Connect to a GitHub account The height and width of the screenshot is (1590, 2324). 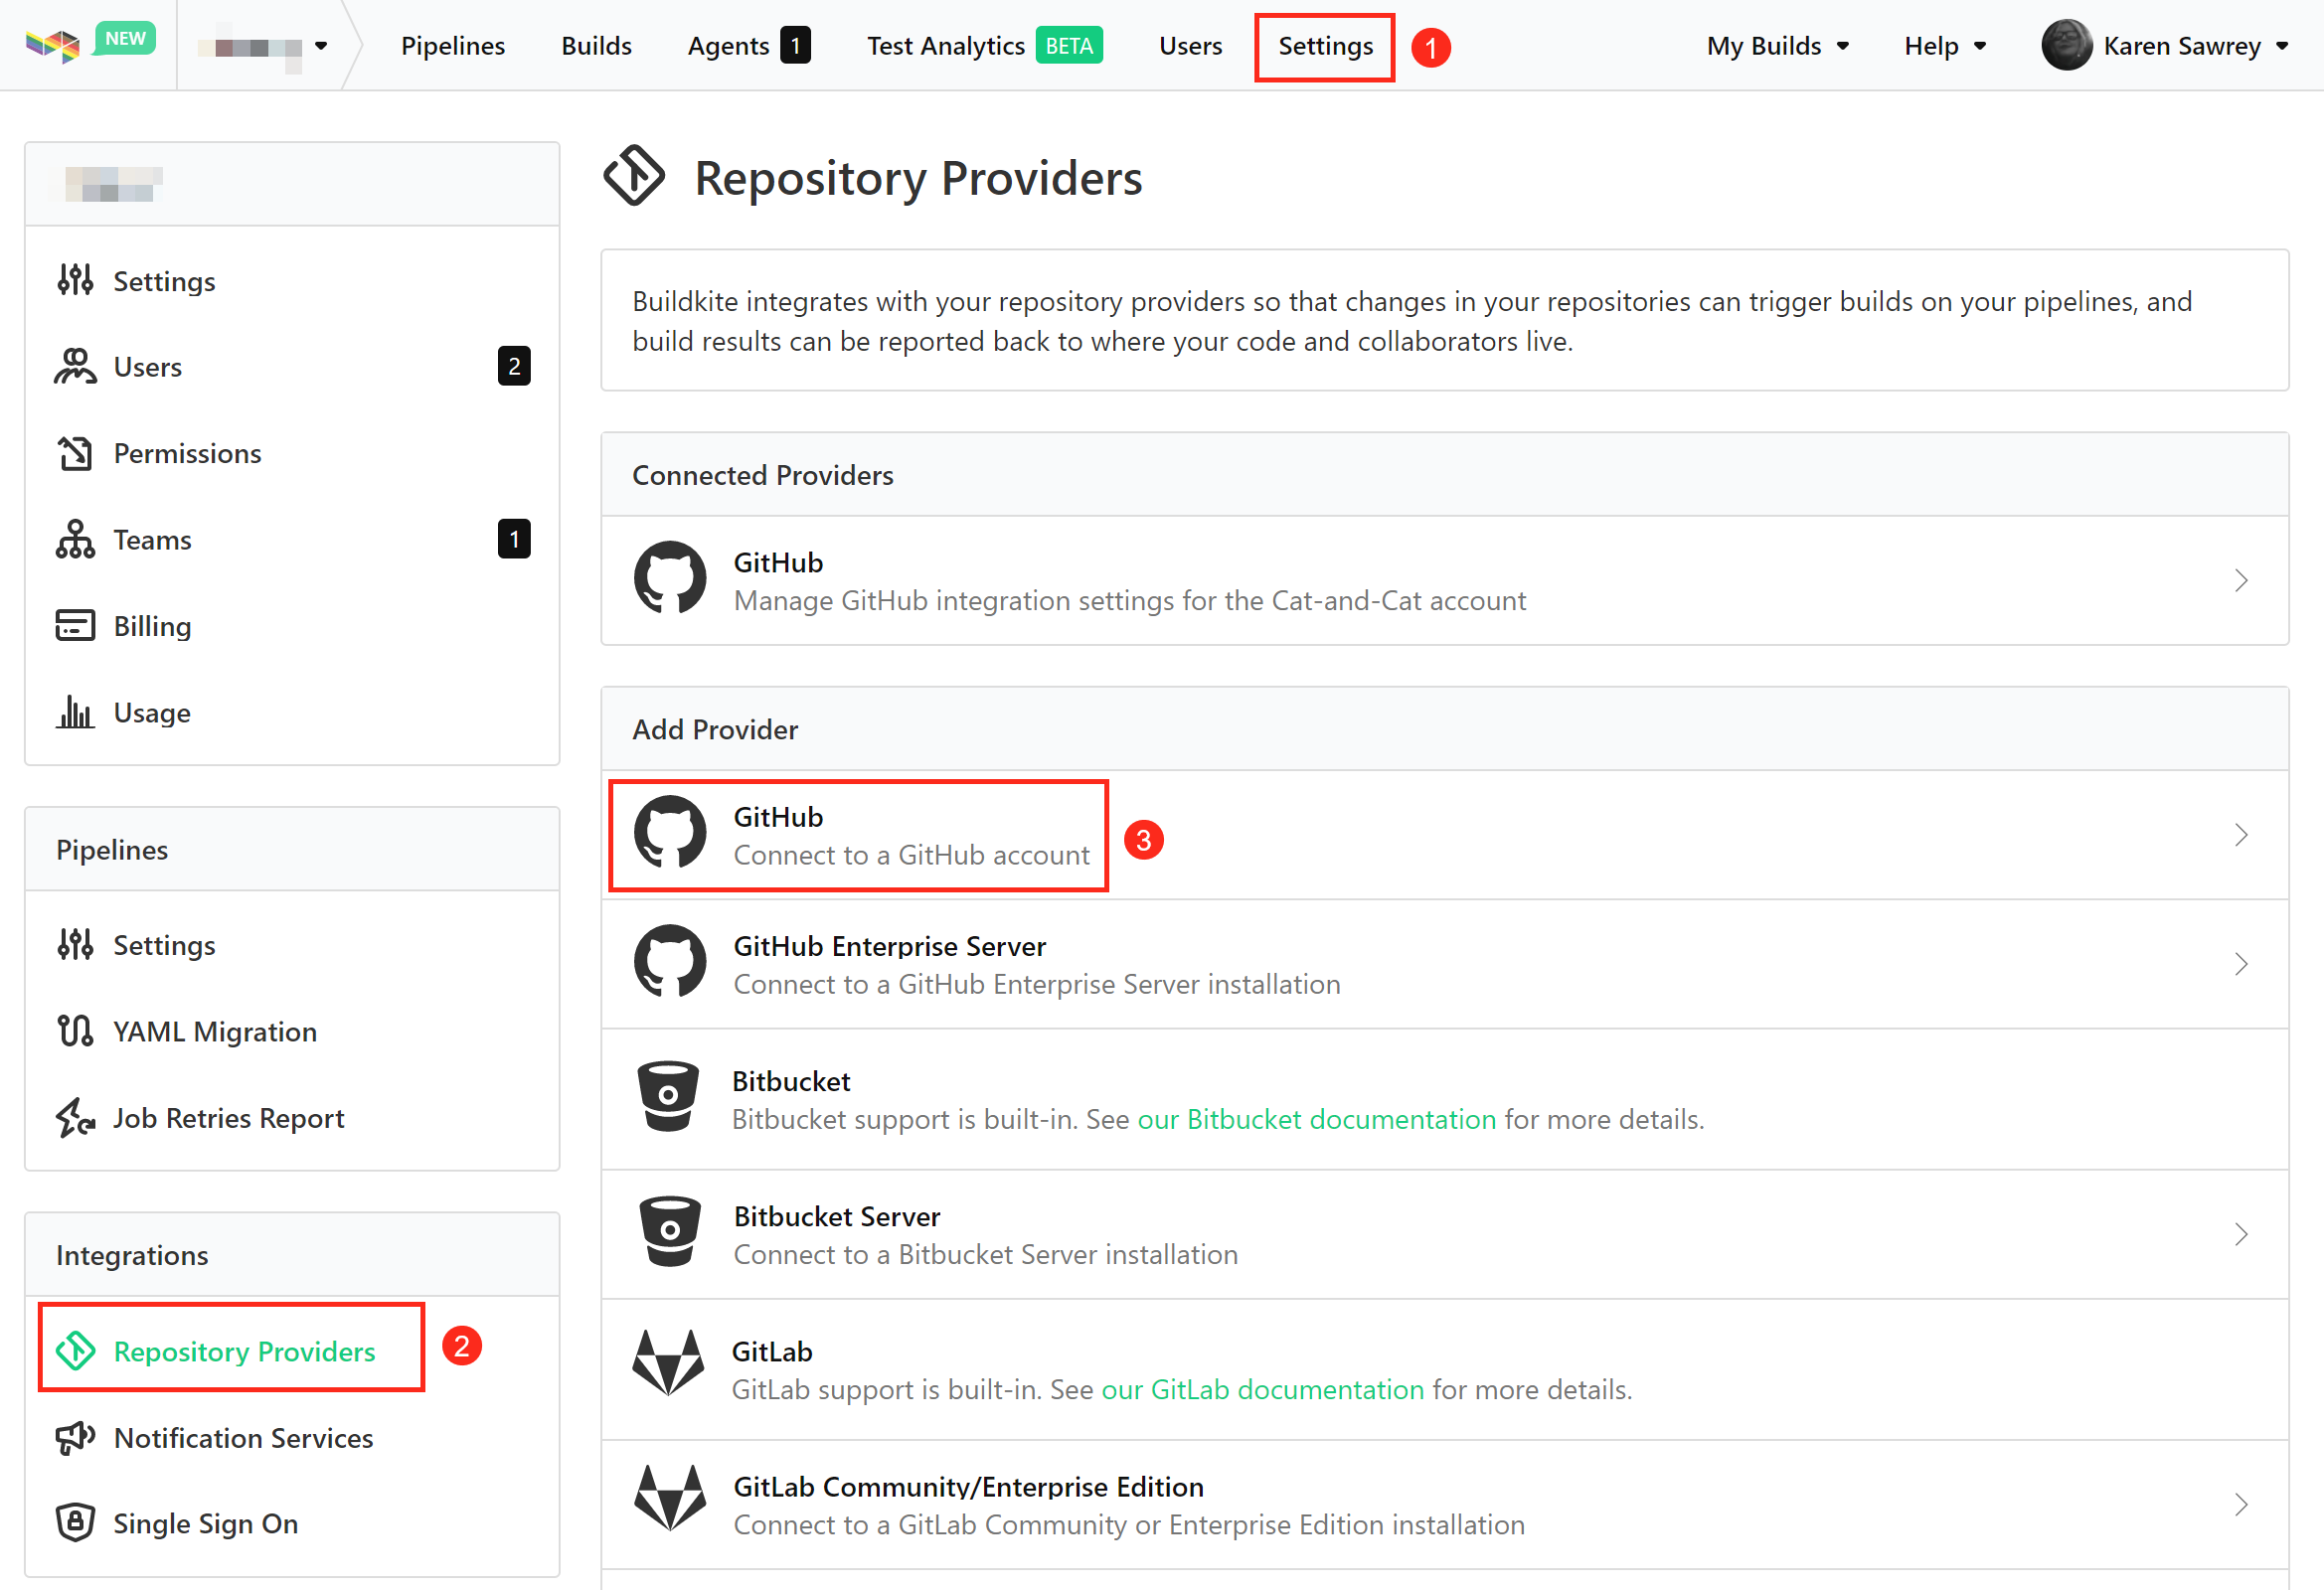[1444, 835]
